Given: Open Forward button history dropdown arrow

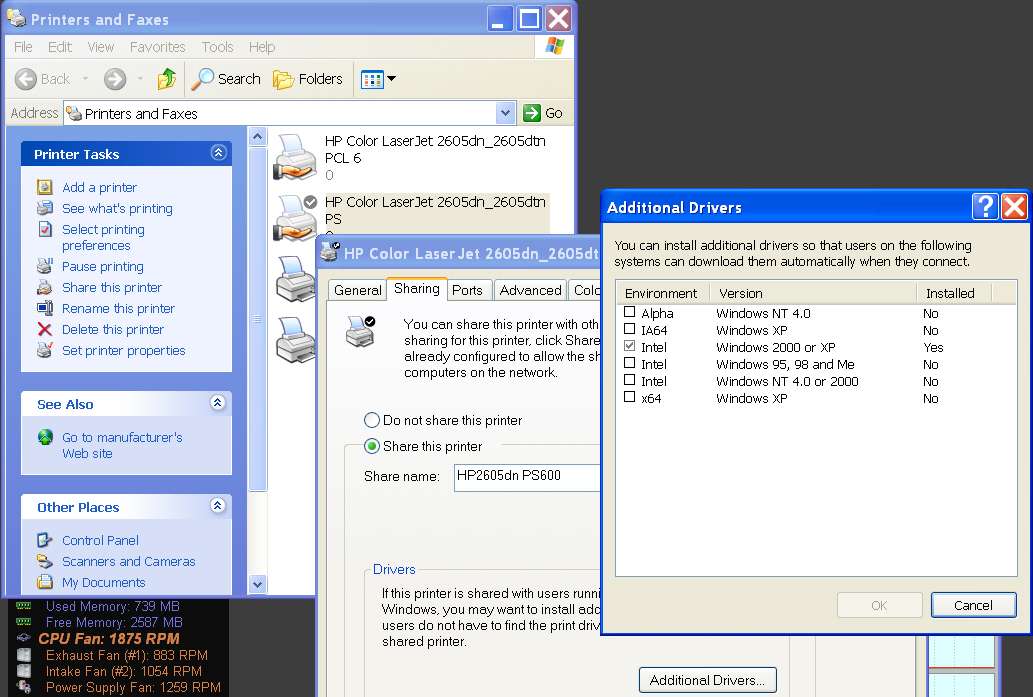Looking at the screenshot, I should click(x=140, y=79).
